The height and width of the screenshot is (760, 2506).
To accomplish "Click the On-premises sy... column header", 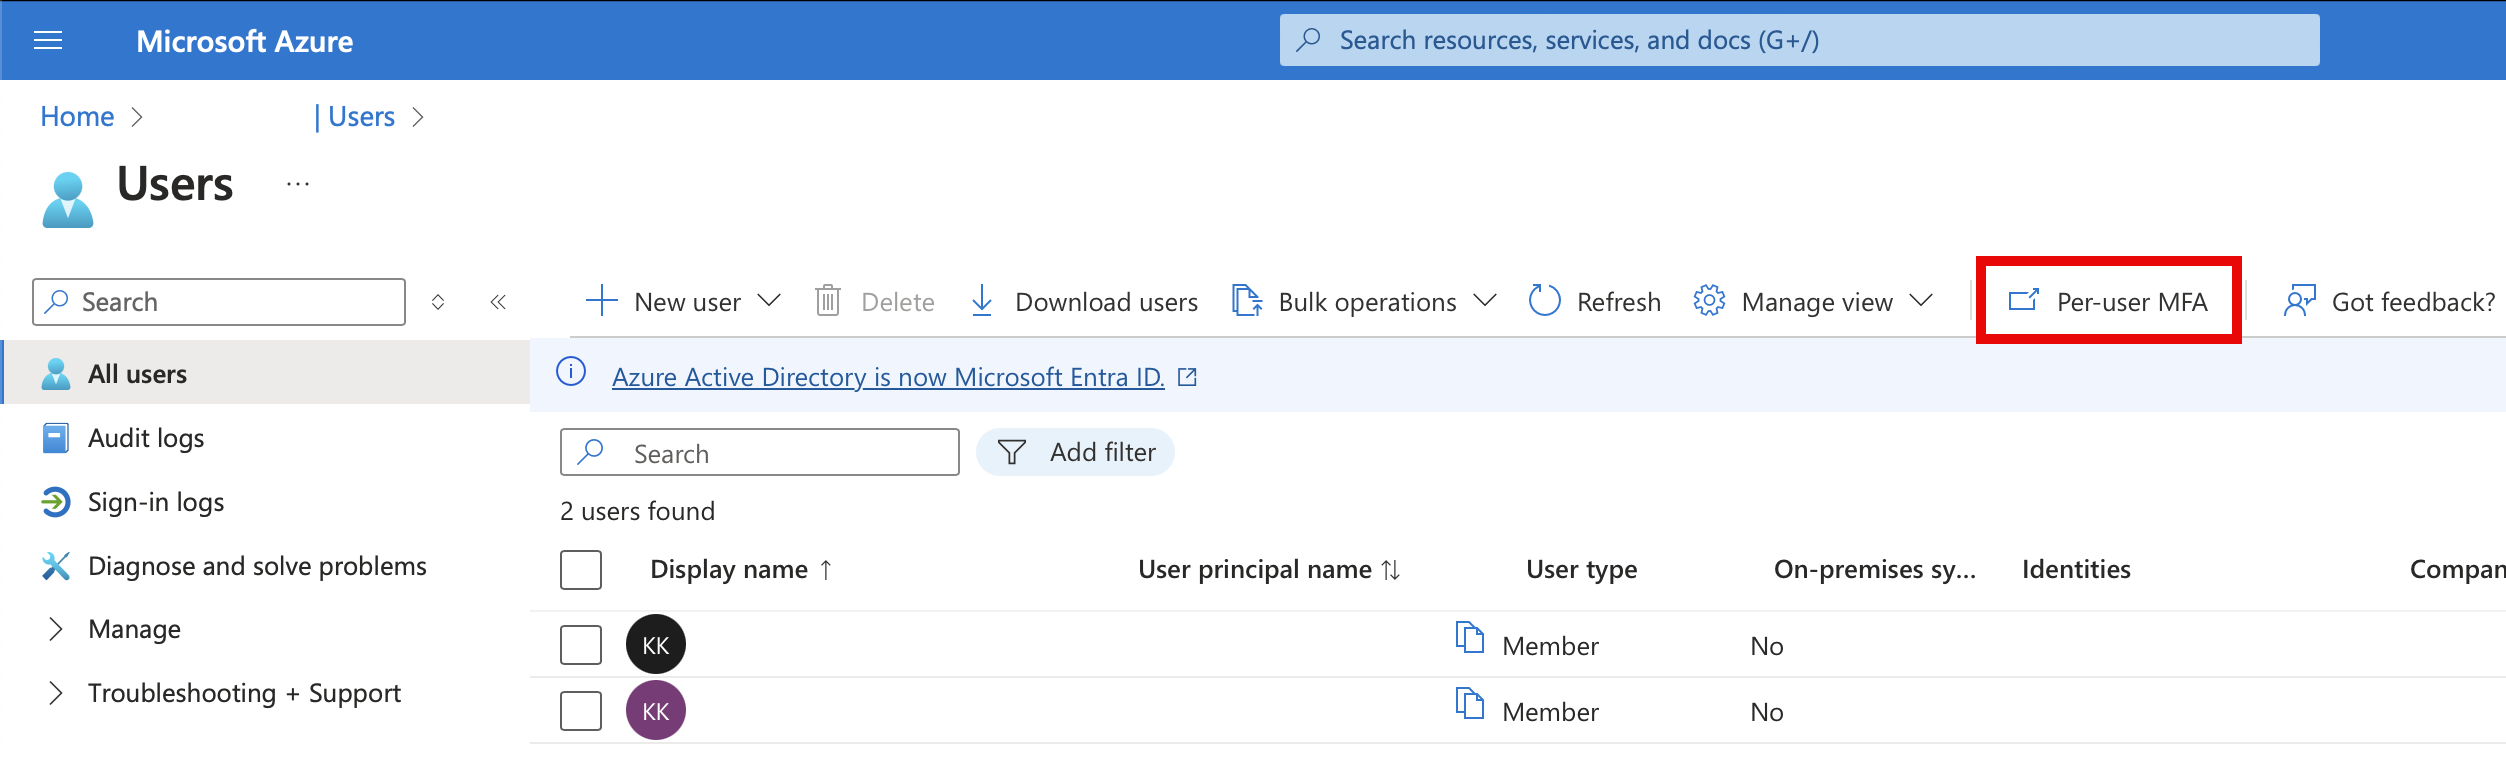I will [x=1875, y=569].
